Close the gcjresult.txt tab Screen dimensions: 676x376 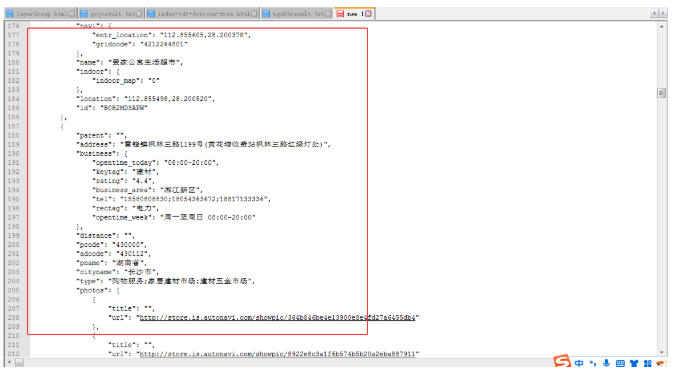139,14
